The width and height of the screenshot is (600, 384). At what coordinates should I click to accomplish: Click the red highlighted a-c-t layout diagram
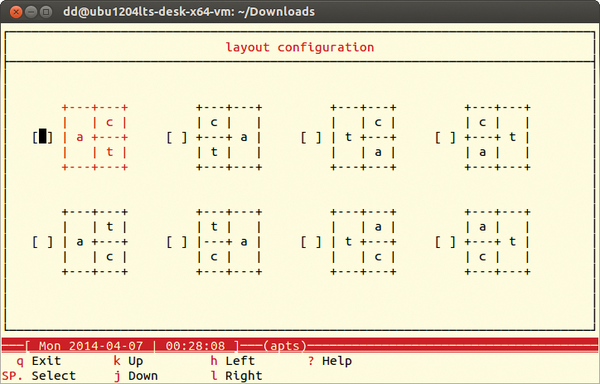click(x=95, y=137)
